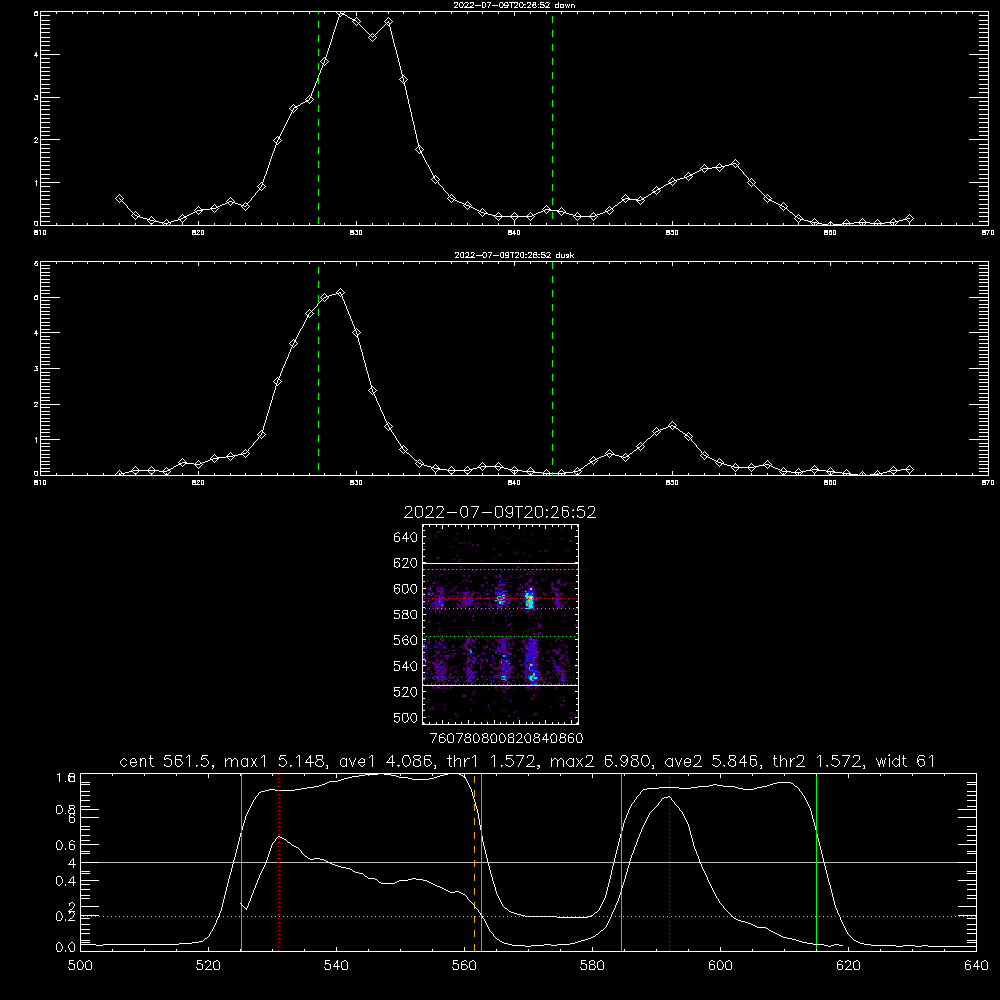Click the solid green line near 615
The width and height of the screenshot is (1000, 1000).
pos(816,861)
